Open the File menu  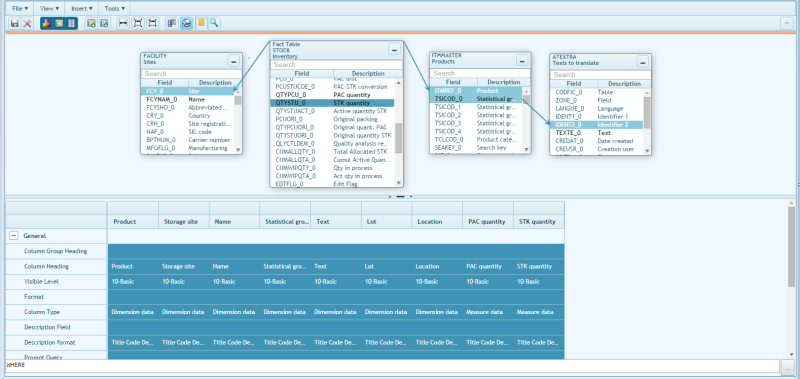tap(20, 9)
